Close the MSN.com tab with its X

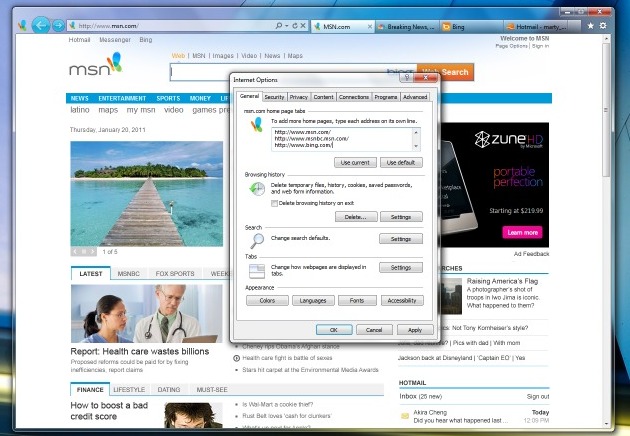pyautogui.click(x=370, y=27)
